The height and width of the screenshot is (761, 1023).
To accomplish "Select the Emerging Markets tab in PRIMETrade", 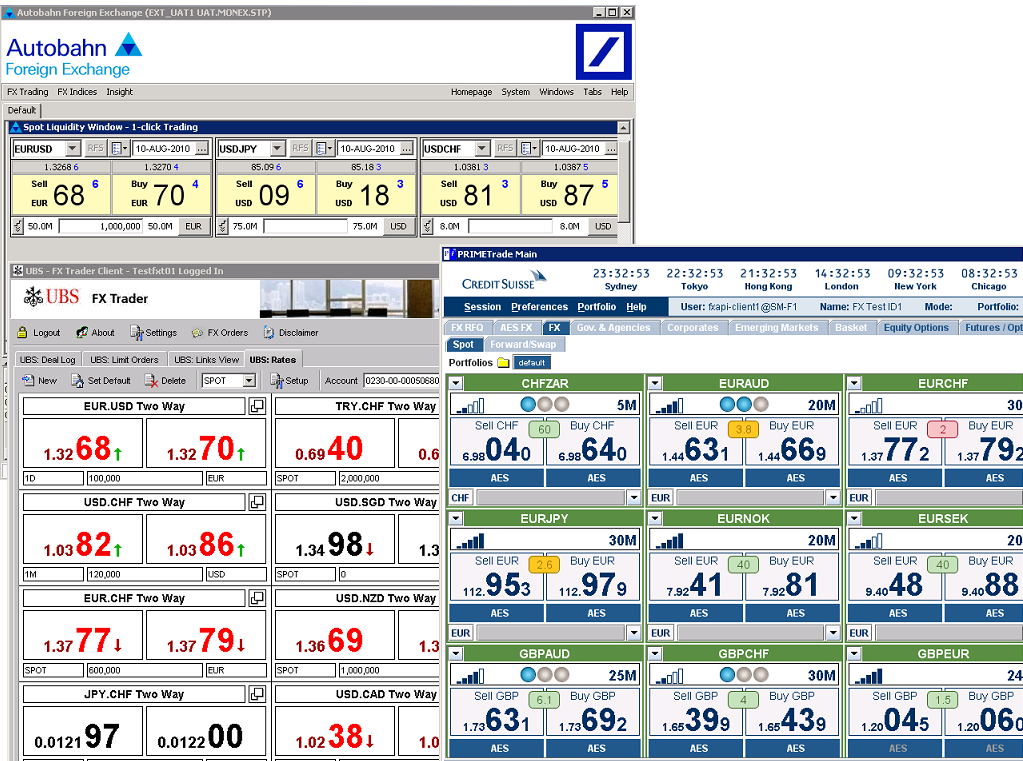I will pos(776,328).
